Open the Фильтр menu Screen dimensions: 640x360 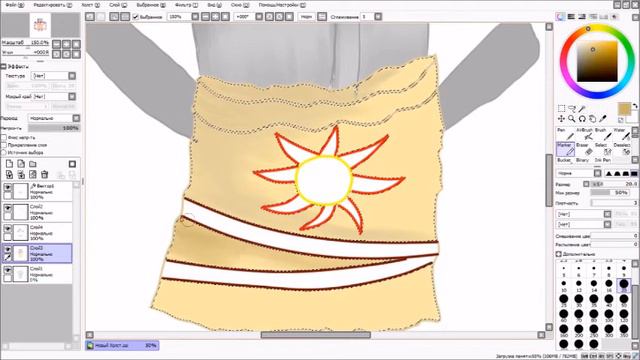(x=186, y=5)
